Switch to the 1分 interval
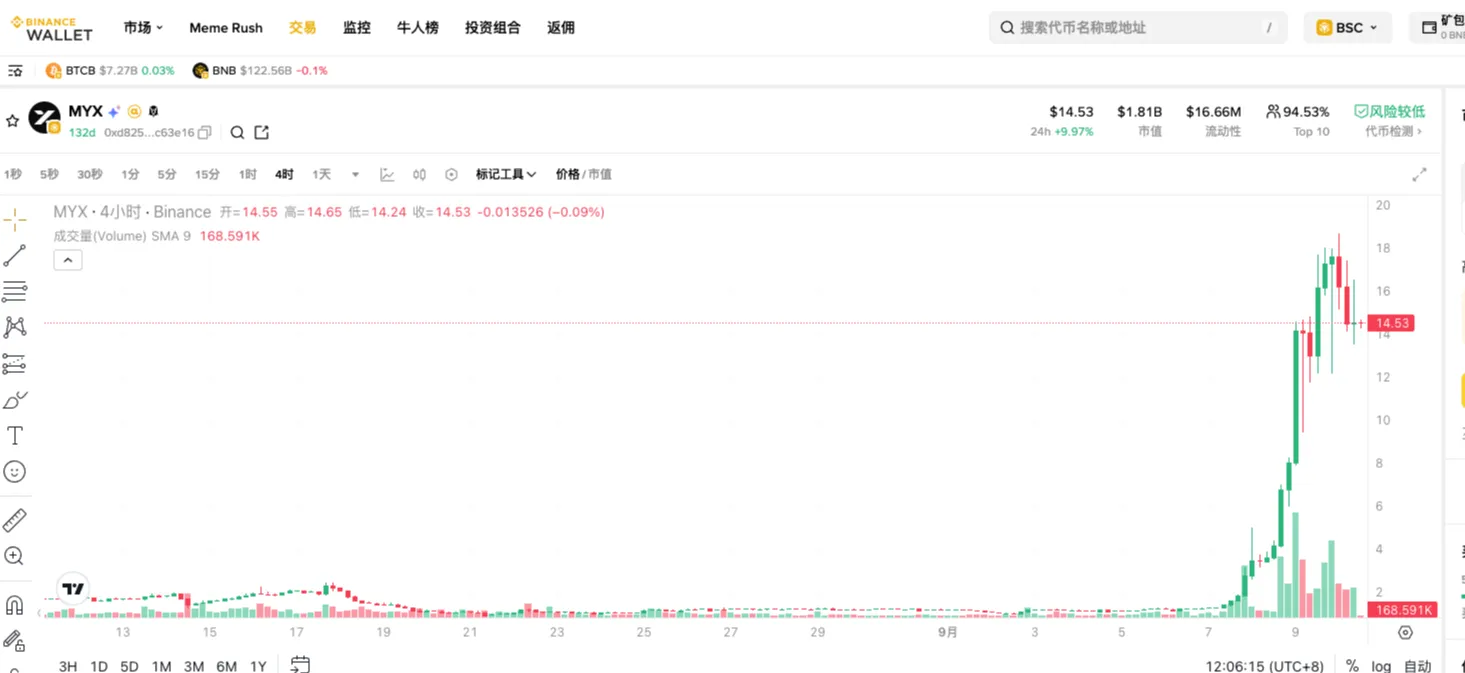Image resolution: width=1465 pixels, height=673 pixels. coord(130,174)
